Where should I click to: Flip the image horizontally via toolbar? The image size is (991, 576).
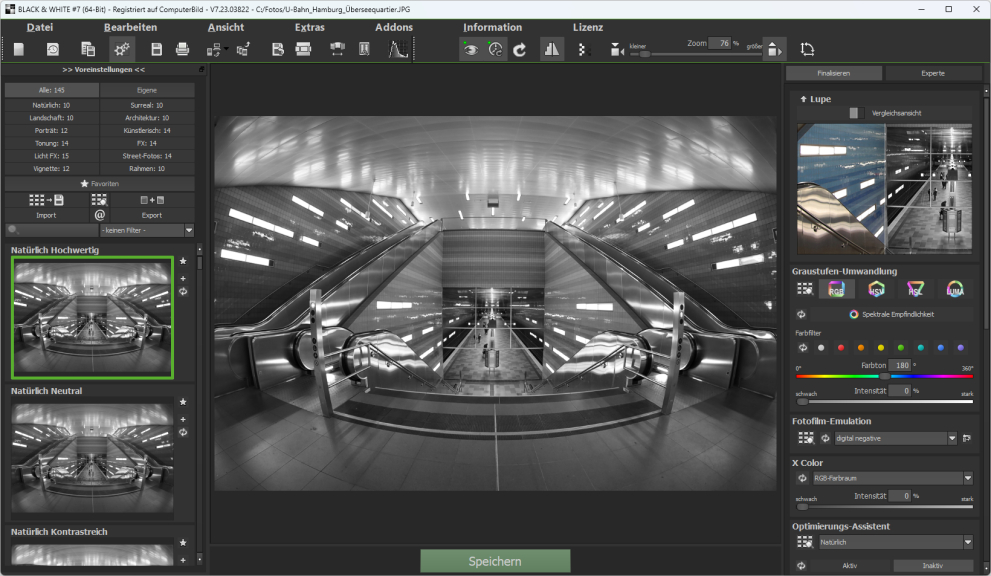[x=552, y=48]
